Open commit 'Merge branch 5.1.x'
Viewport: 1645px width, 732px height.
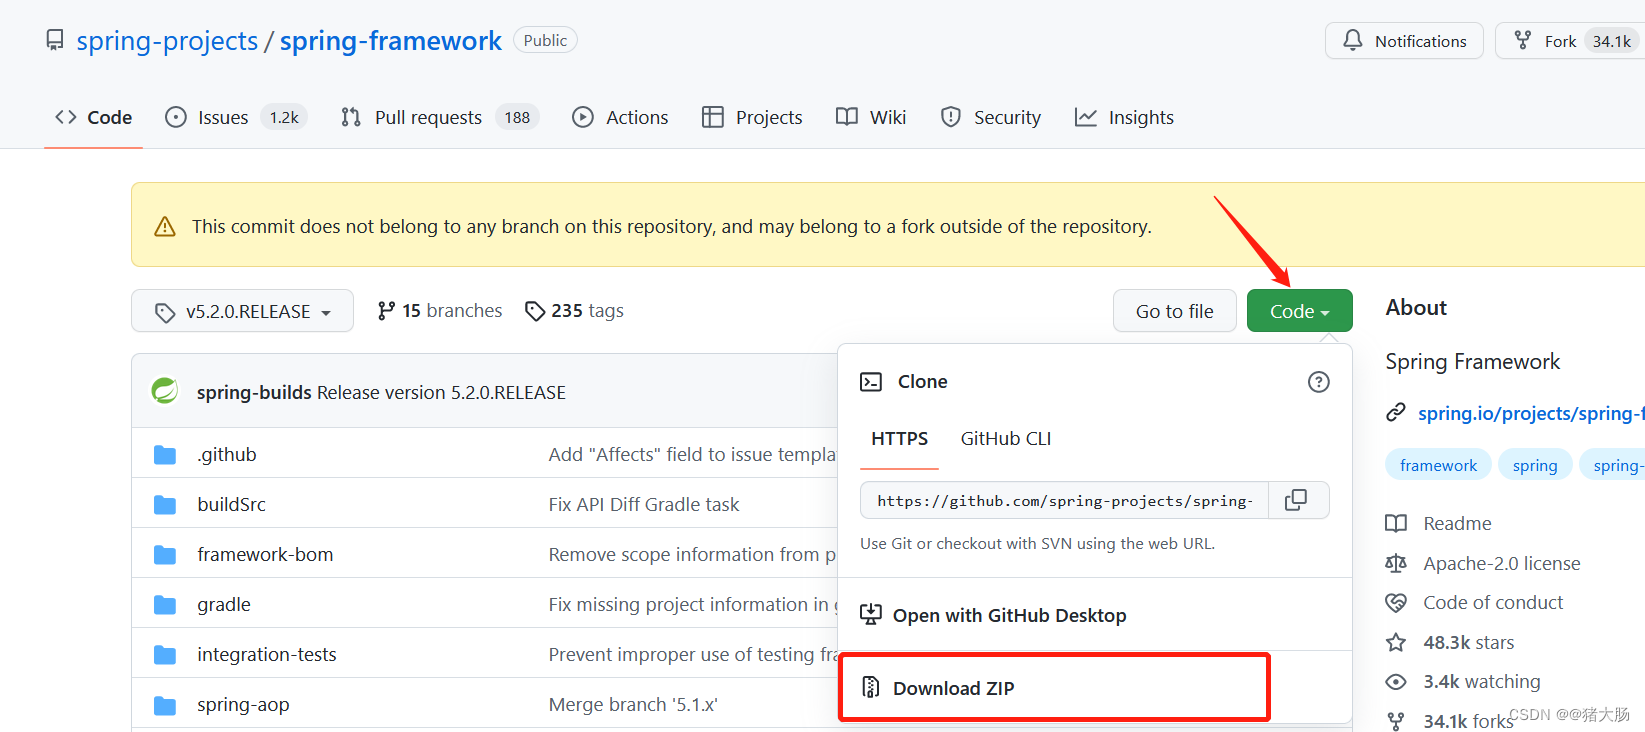[633, 704]
